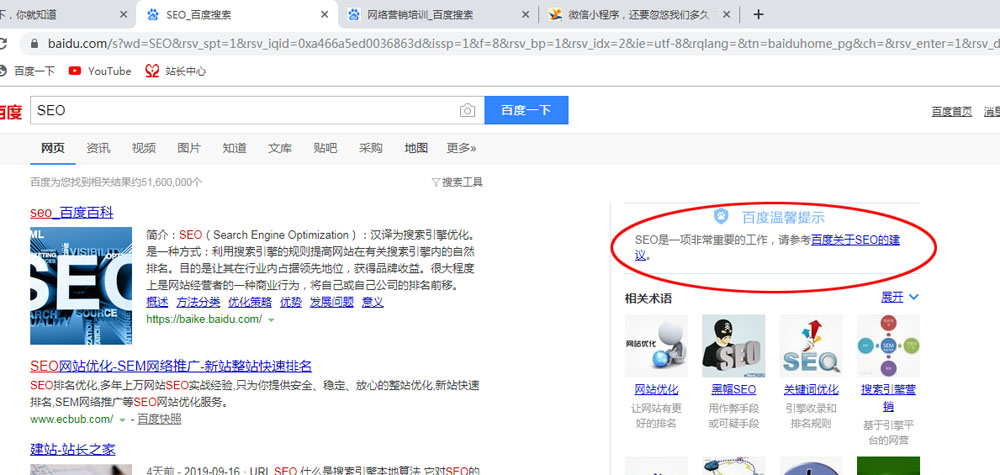This screenshot has width=1000, height=475.
Task: Select the 文库 search category
Action: [280, 148]
